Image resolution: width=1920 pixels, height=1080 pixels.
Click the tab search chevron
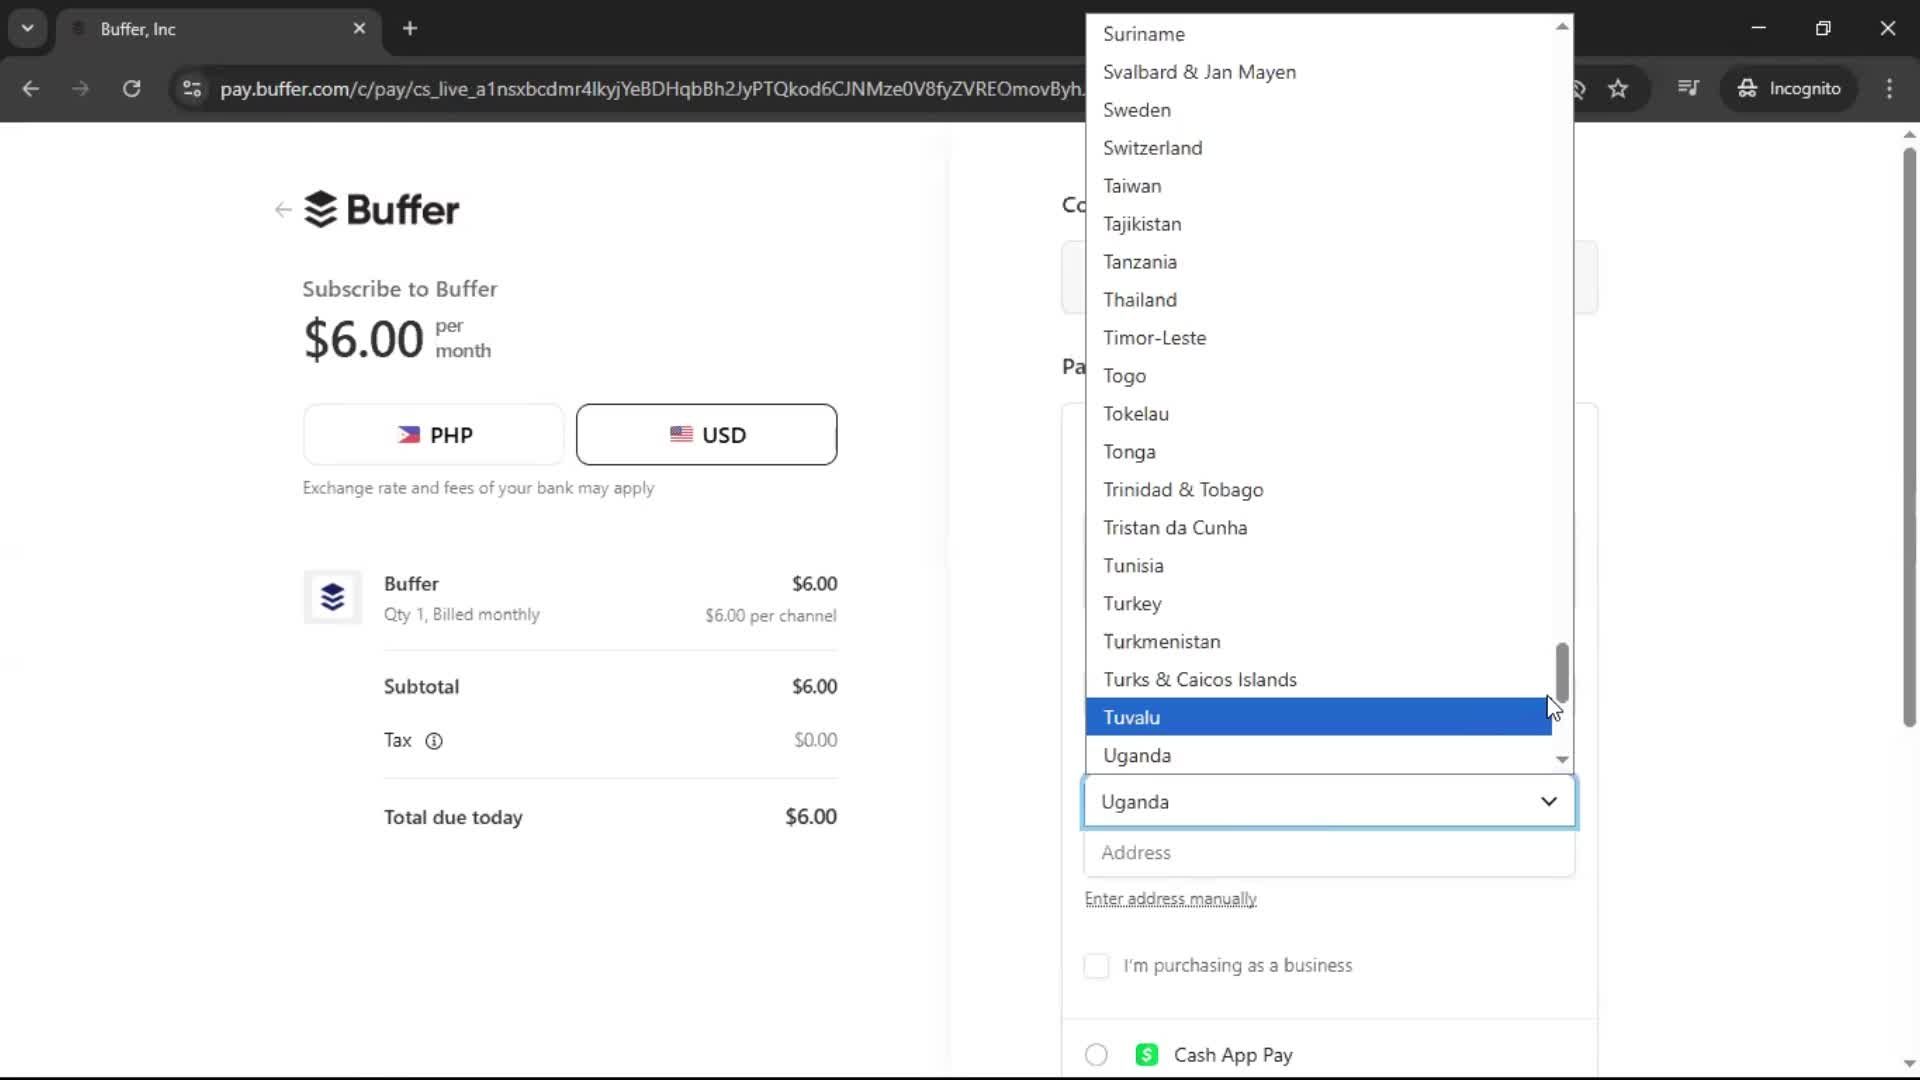[x=28, y=28]
